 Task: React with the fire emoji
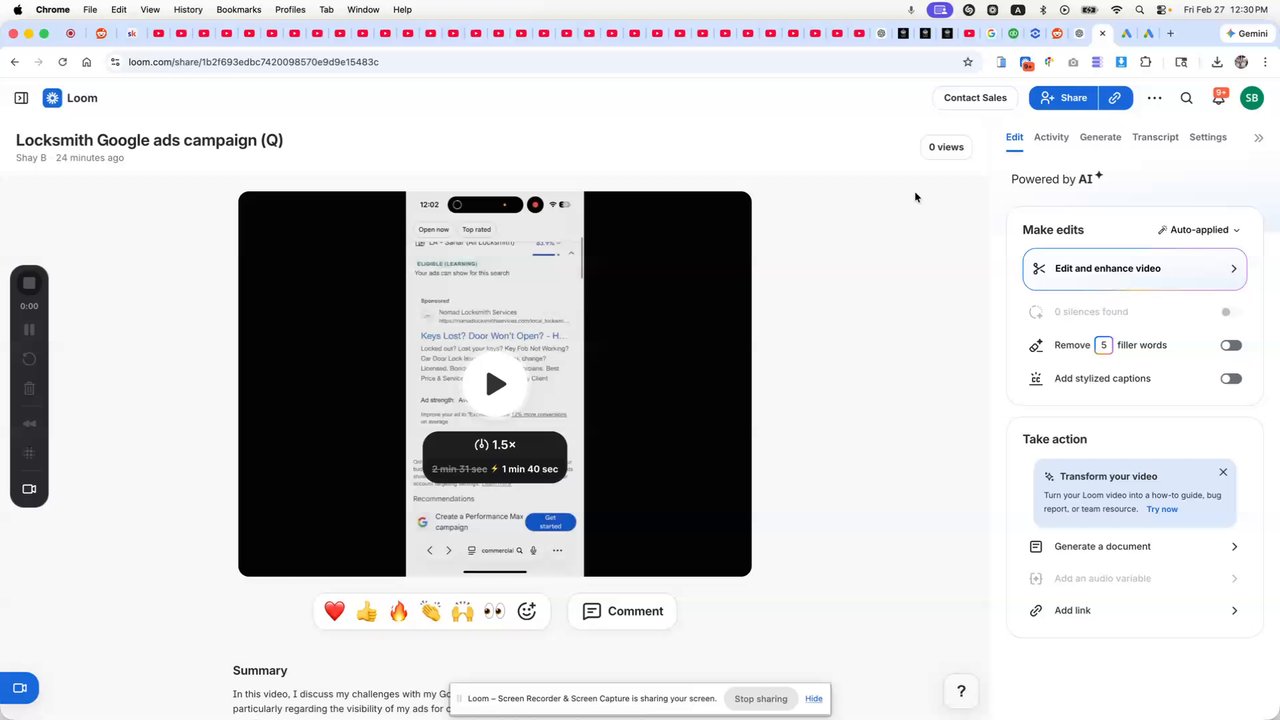[398, 611]
